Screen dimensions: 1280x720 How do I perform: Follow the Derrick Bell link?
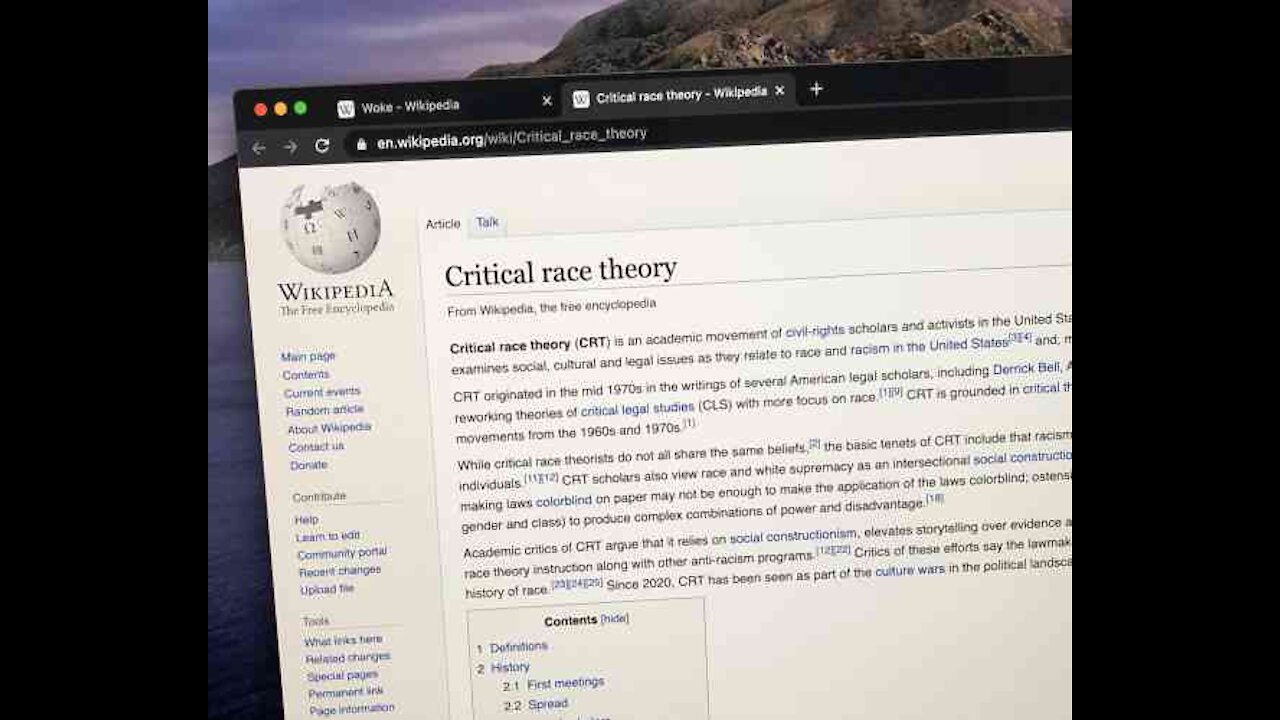coord(1026,369)
